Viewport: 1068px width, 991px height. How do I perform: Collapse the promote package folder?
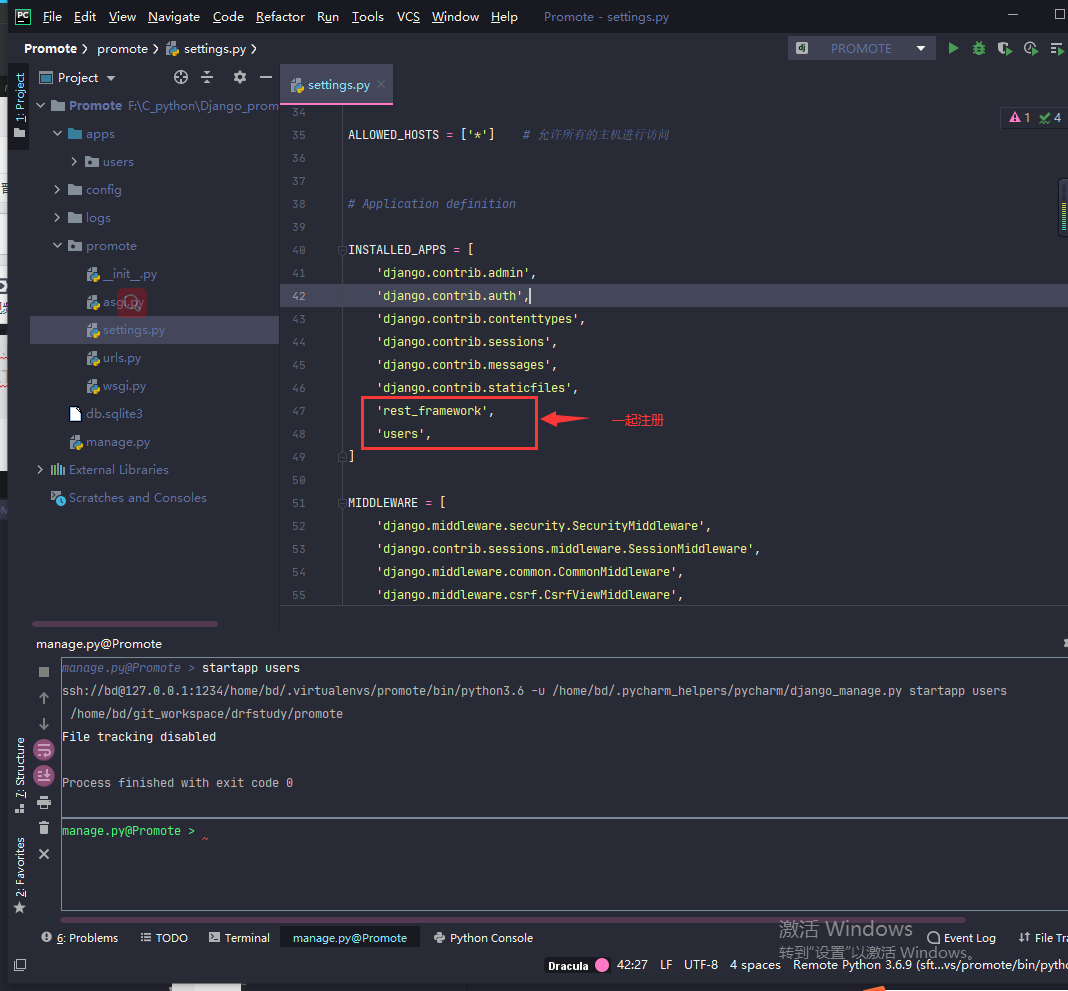[x=58, y=245]
